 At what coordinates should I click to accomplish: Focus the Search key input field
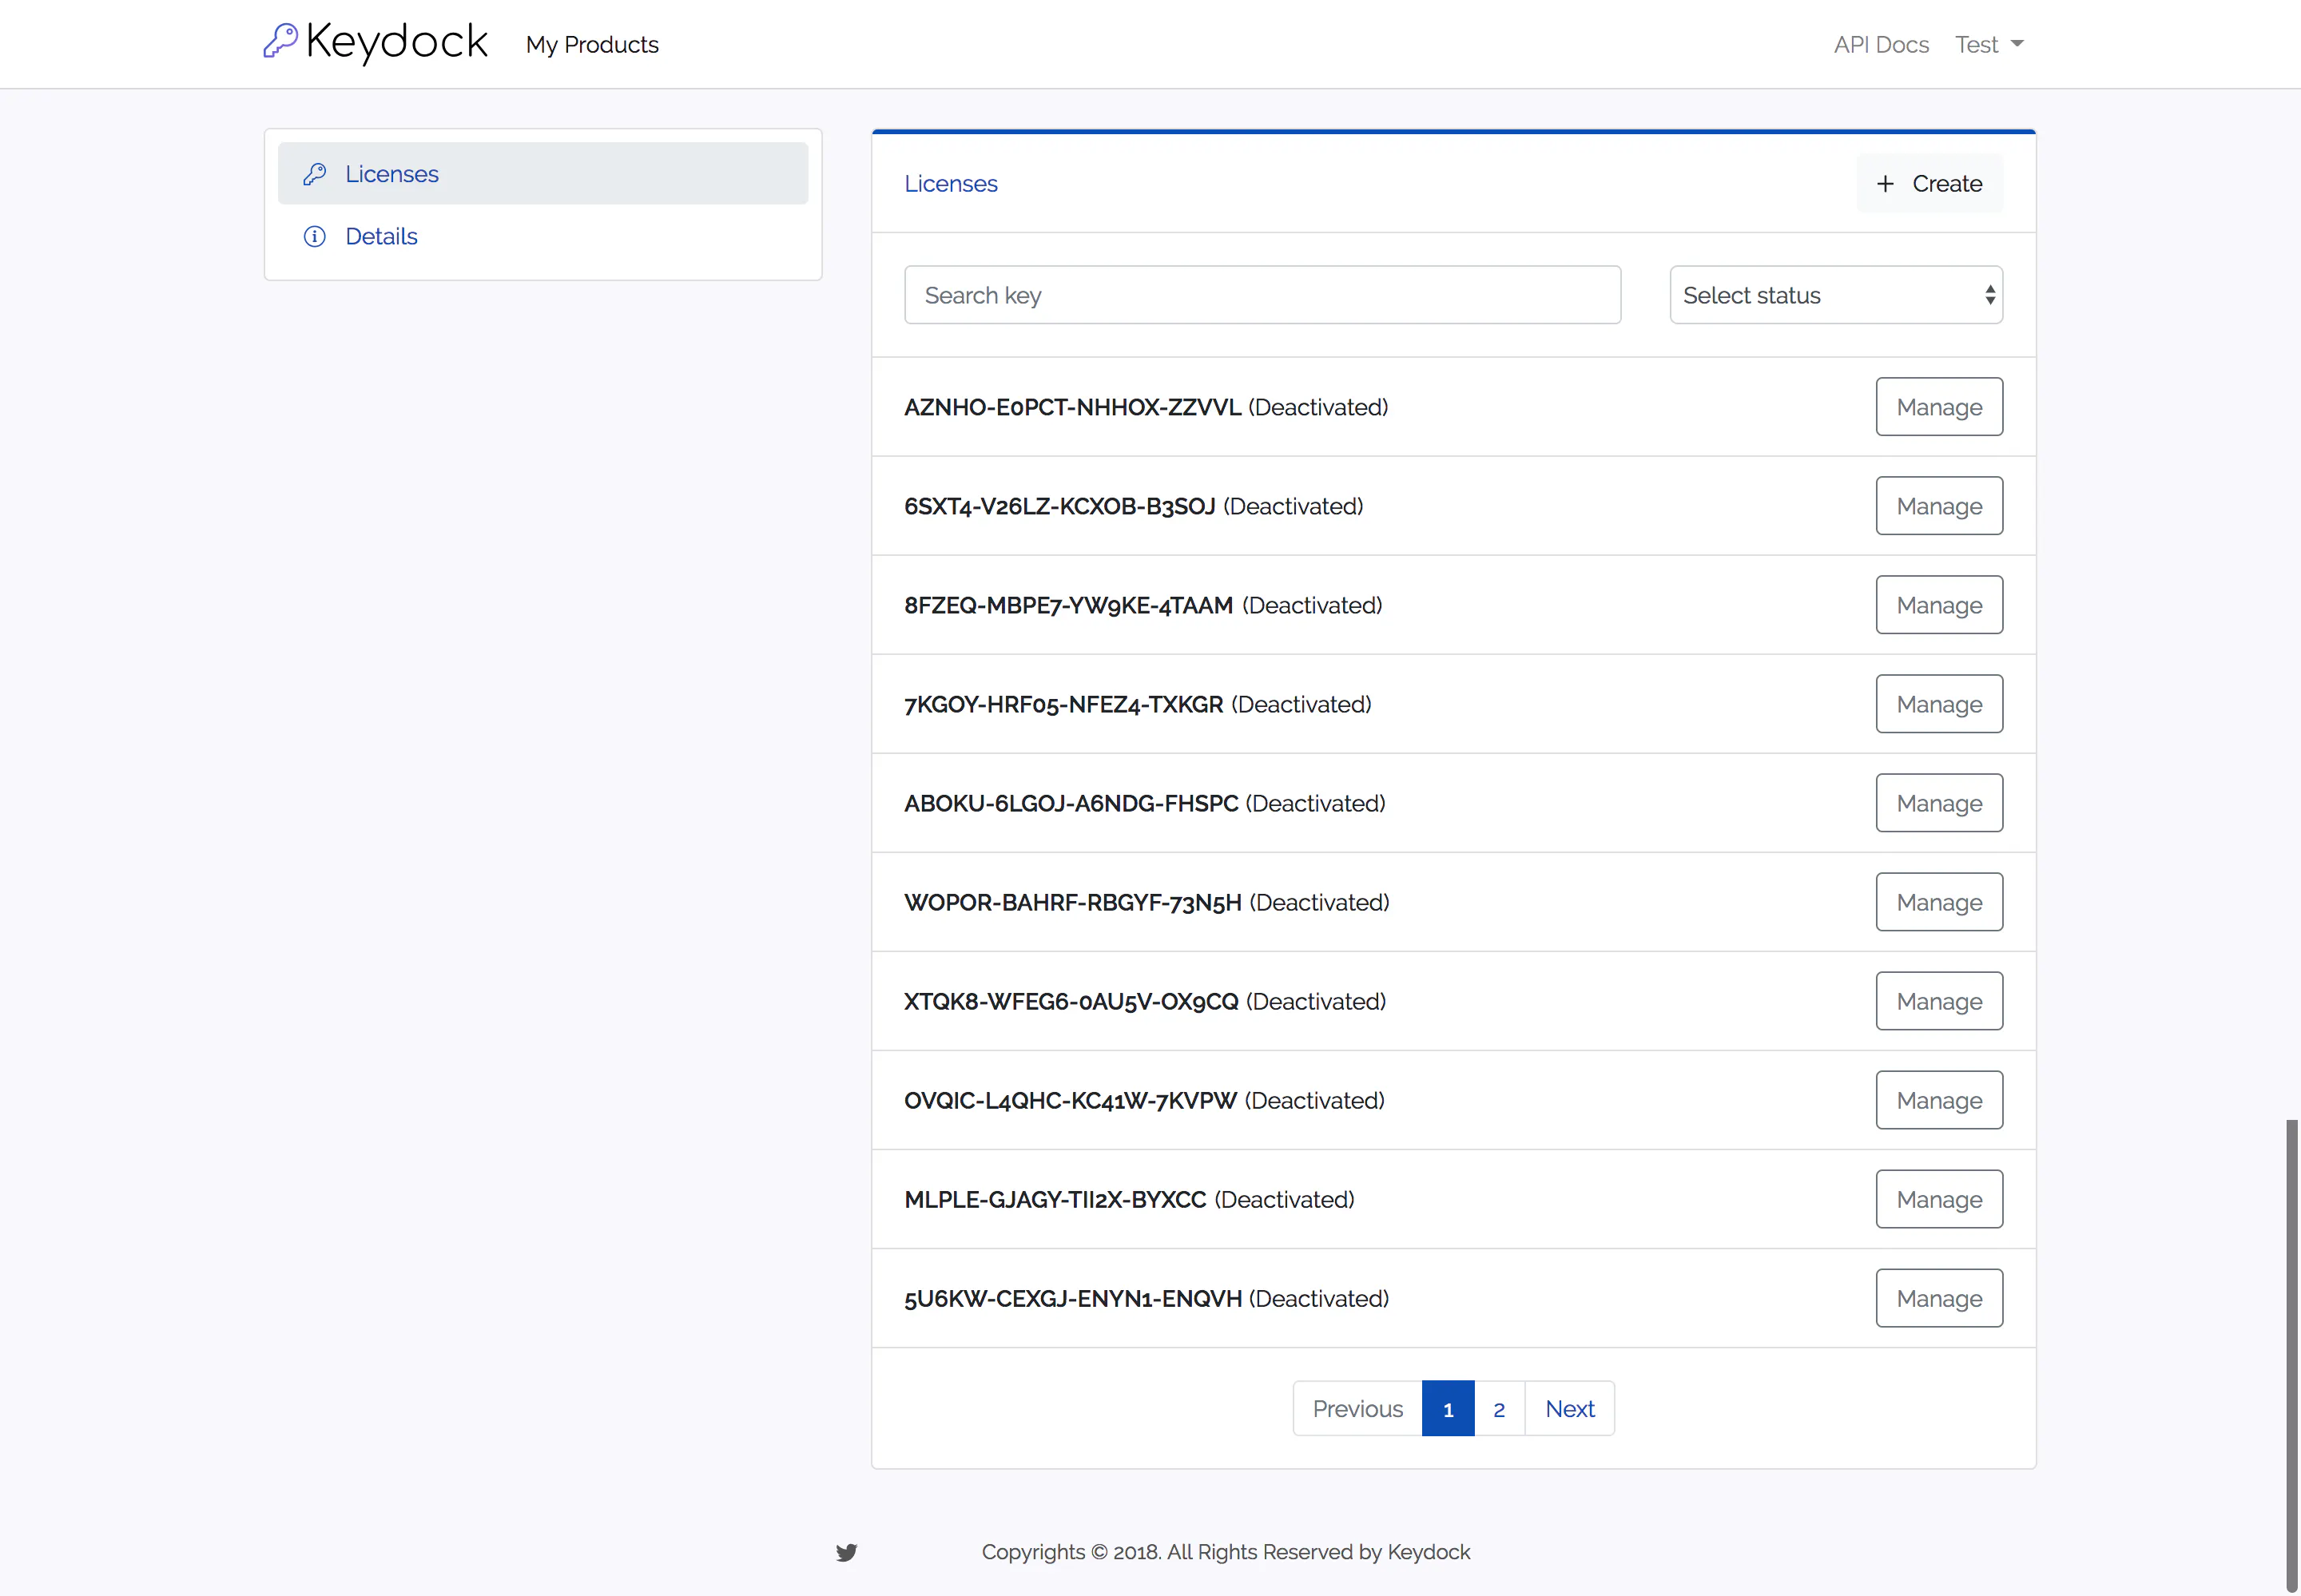(x=1262, y=295)
